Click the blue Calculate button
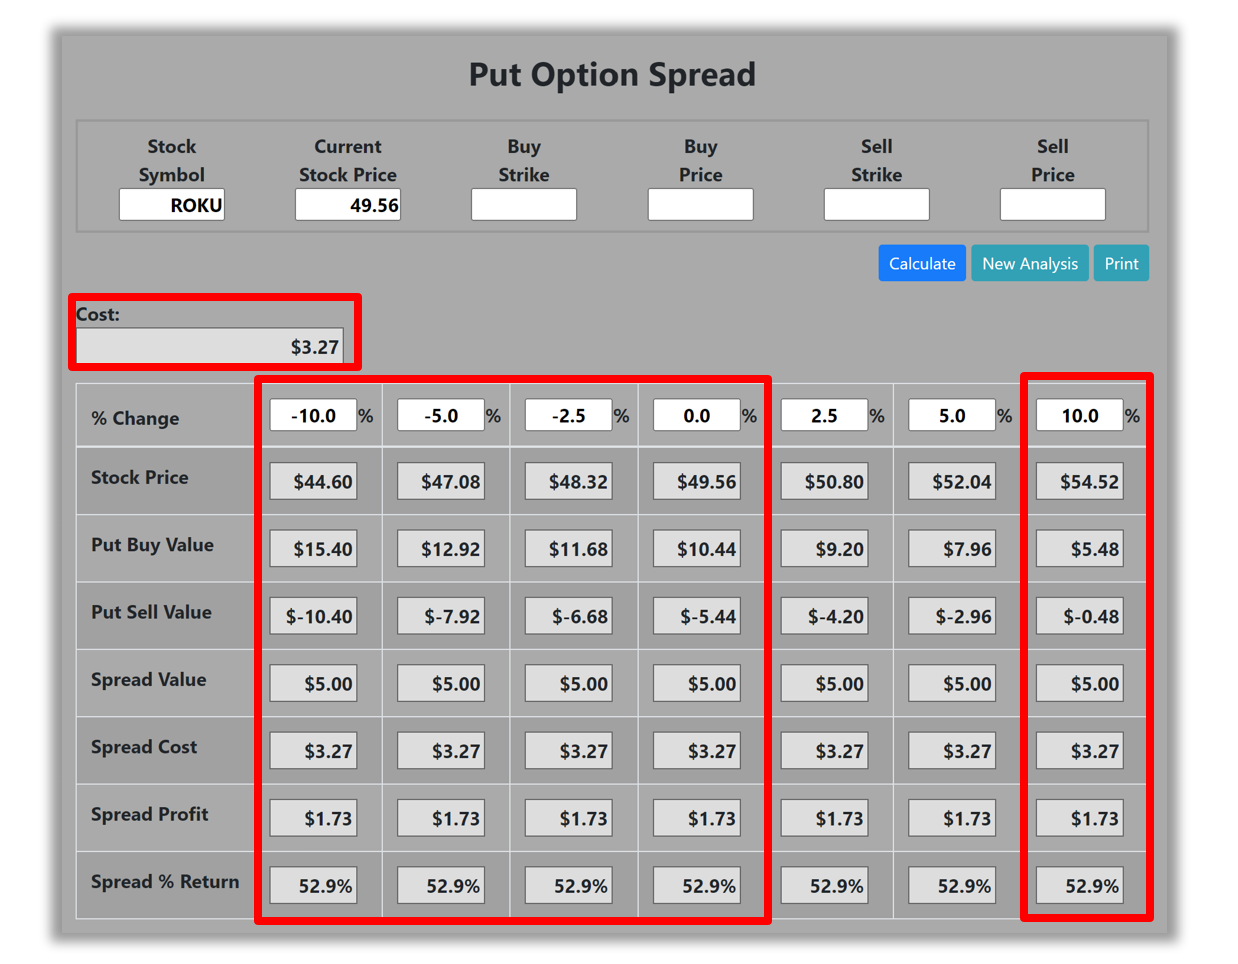The image size is (1238, 964). point(921,264)
